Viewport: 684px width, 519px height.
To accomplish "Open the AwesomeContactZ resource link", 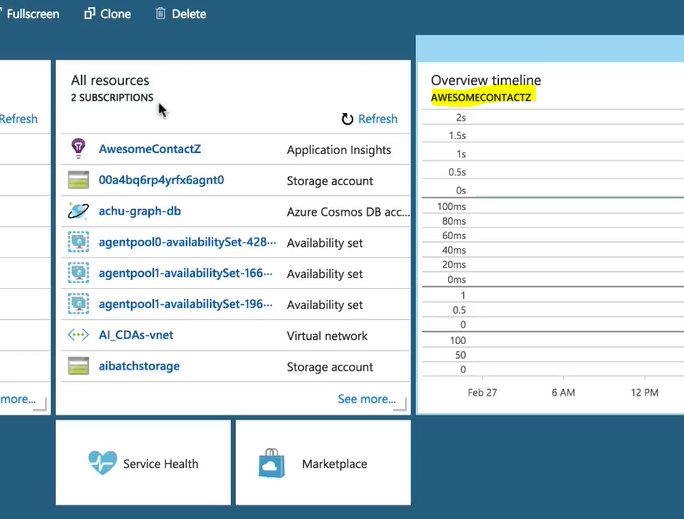I will tap(149, 149).
